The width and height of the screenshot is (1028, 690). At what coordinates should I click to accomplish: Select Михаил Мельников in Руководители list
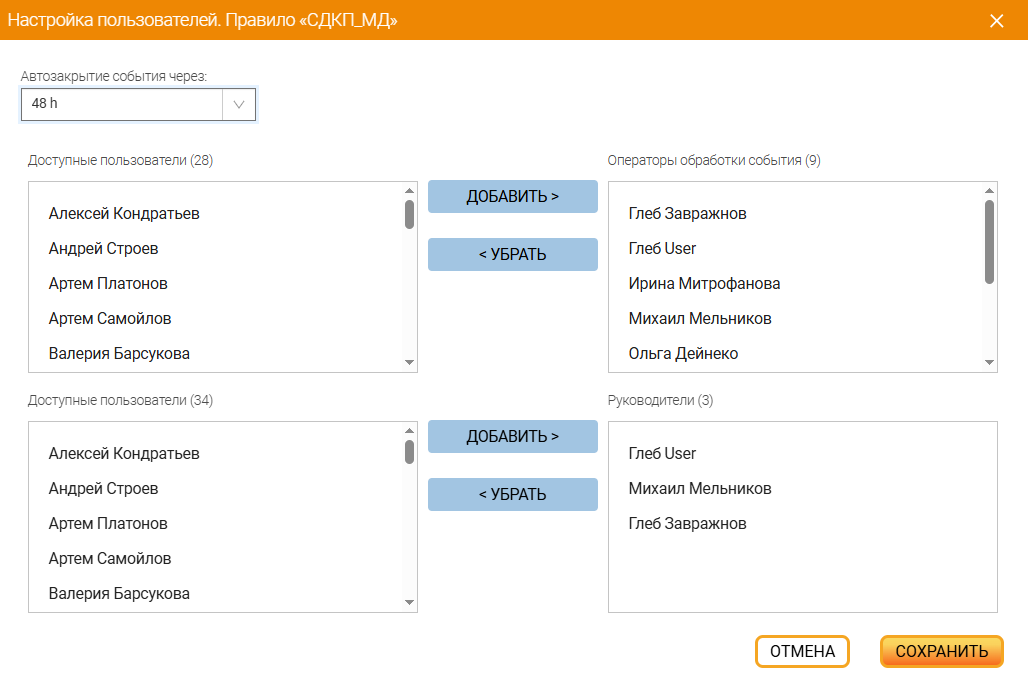click(x=699, y=489)
